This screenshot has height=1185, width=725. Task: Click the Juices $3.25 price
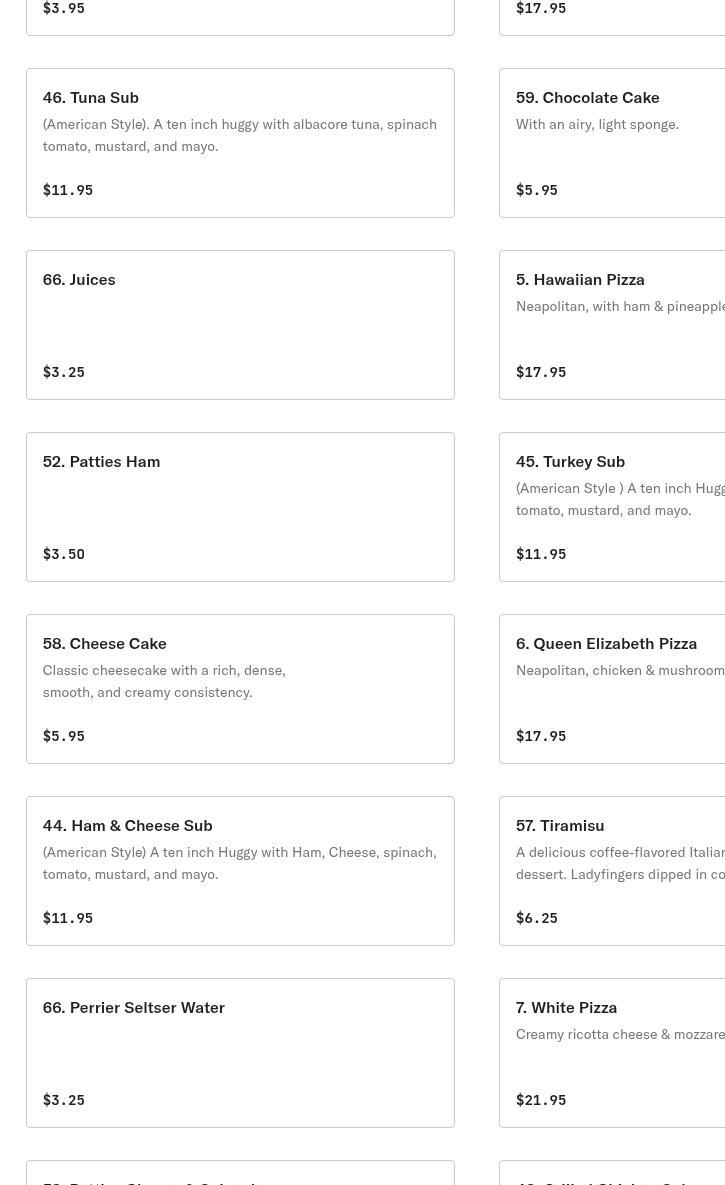point(64,372)
